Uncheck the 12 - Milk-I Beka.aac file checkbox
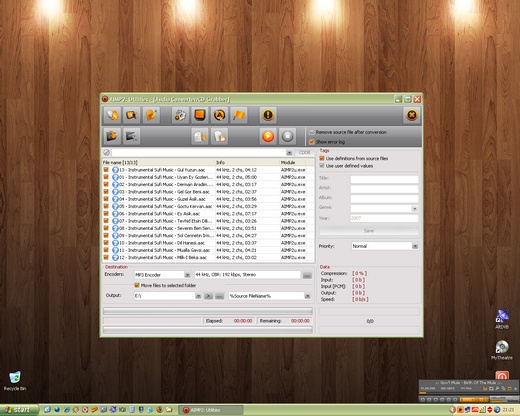Image resolution: width=520 pixels, height=416 pixels. coord(106,257)
